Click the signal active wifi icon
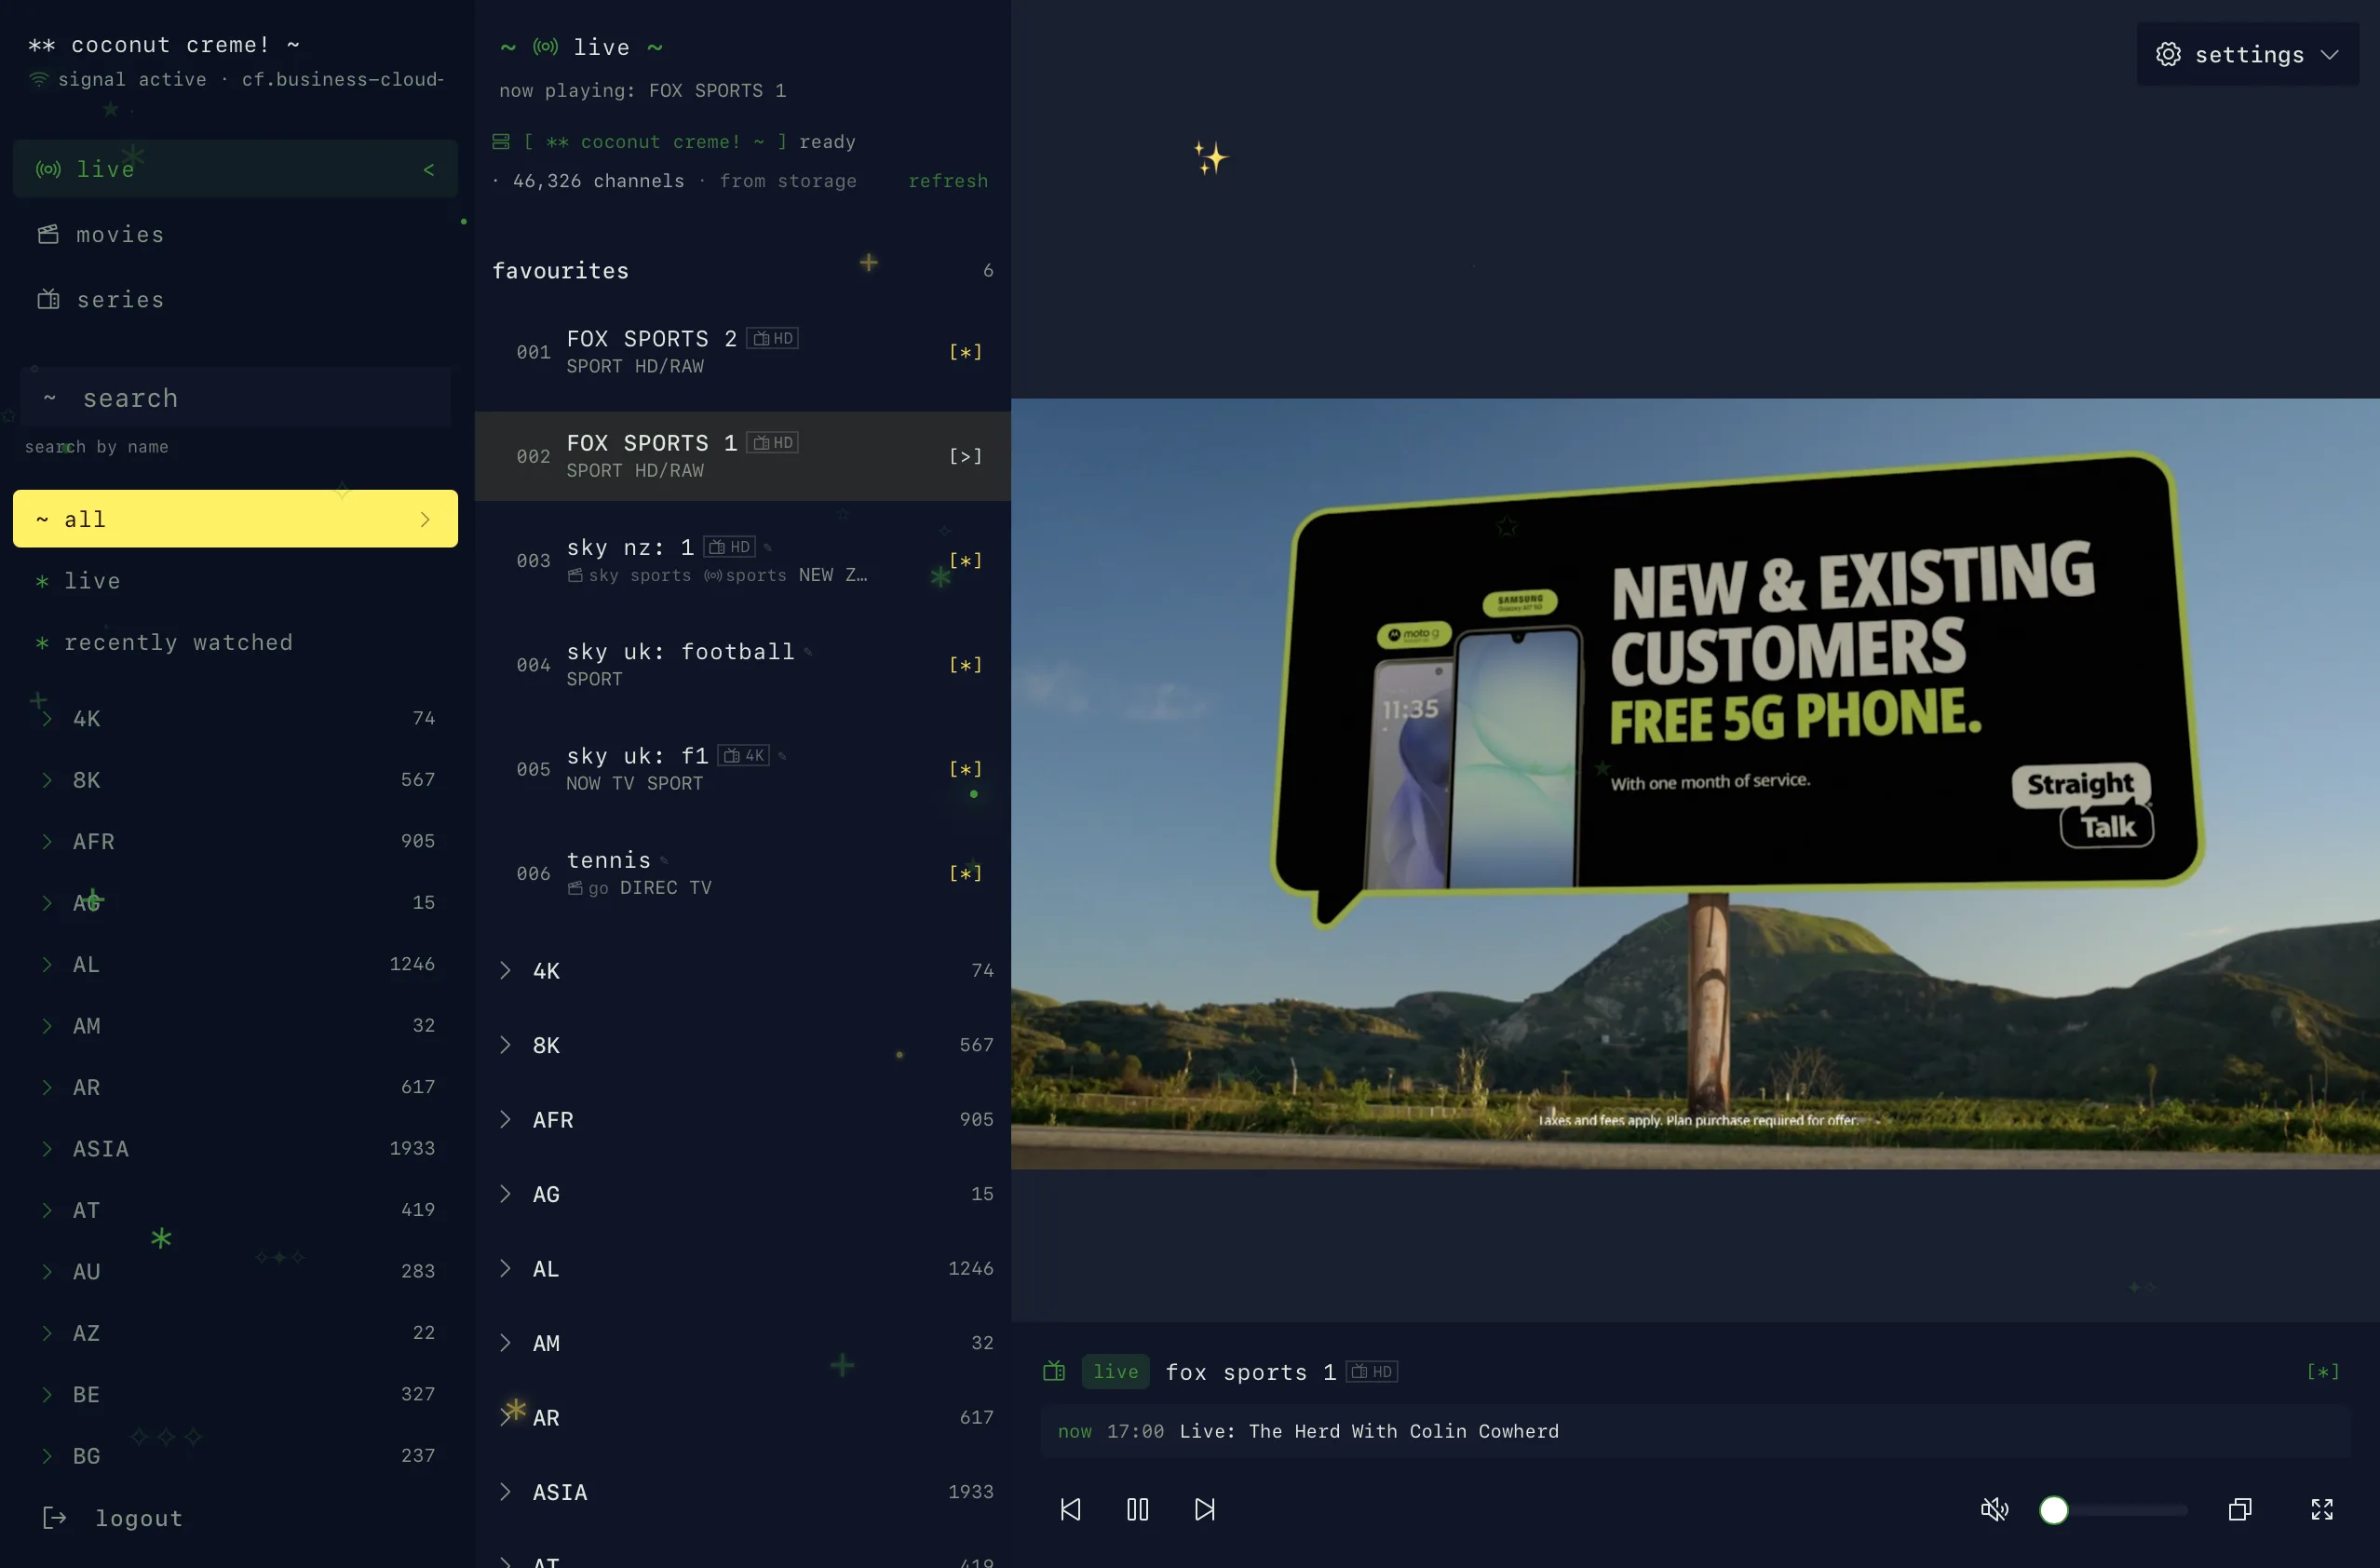Screen dimensions: 2380x1568 (38, 79)
